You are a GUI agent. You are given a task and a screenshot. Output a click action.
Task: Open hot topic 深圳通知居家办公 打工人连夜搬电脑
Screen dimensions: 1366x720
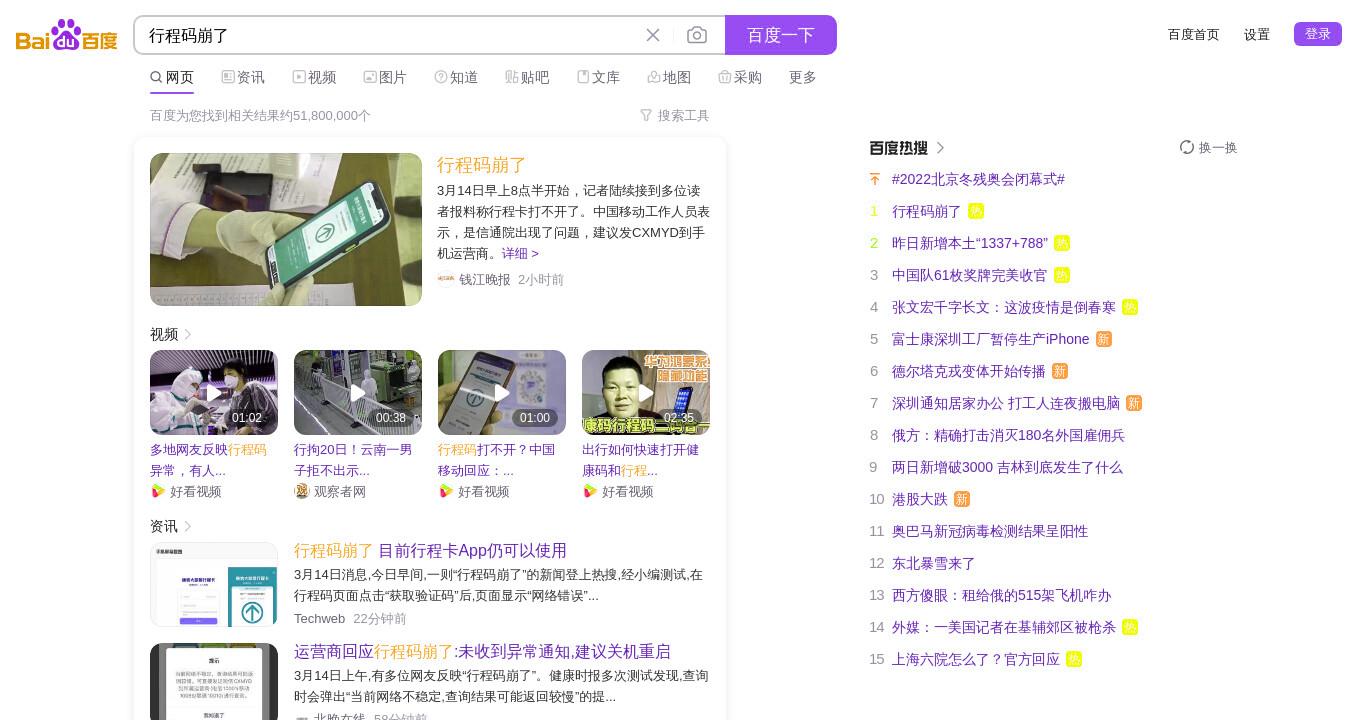[x=1006, y=403]
